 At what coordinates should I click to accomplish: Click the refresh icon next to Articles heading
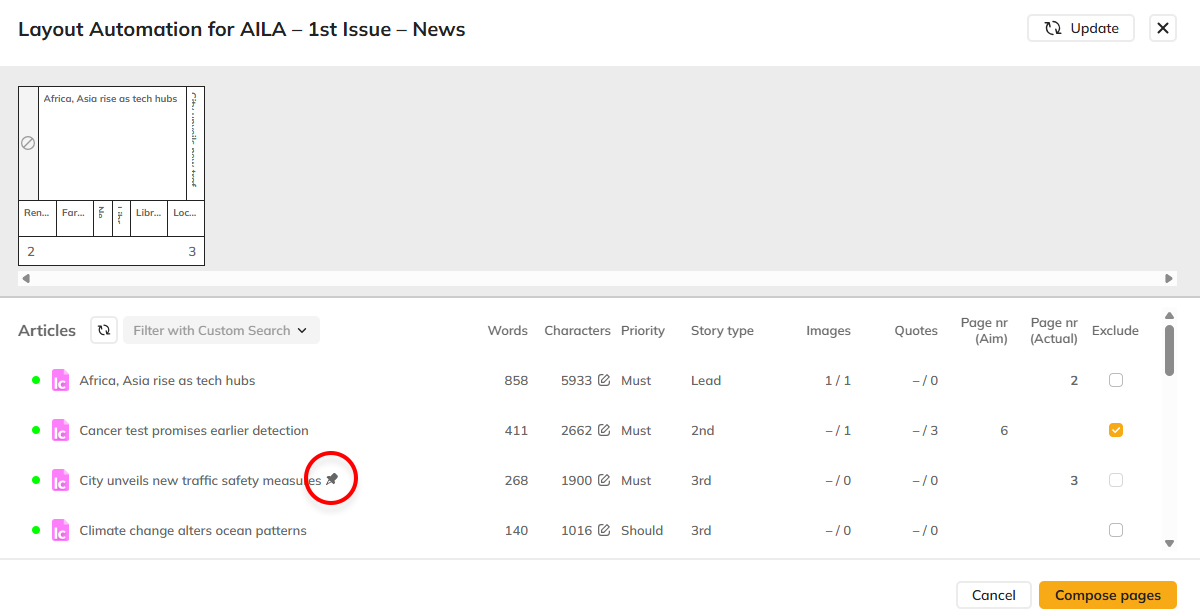click(104, 330)
